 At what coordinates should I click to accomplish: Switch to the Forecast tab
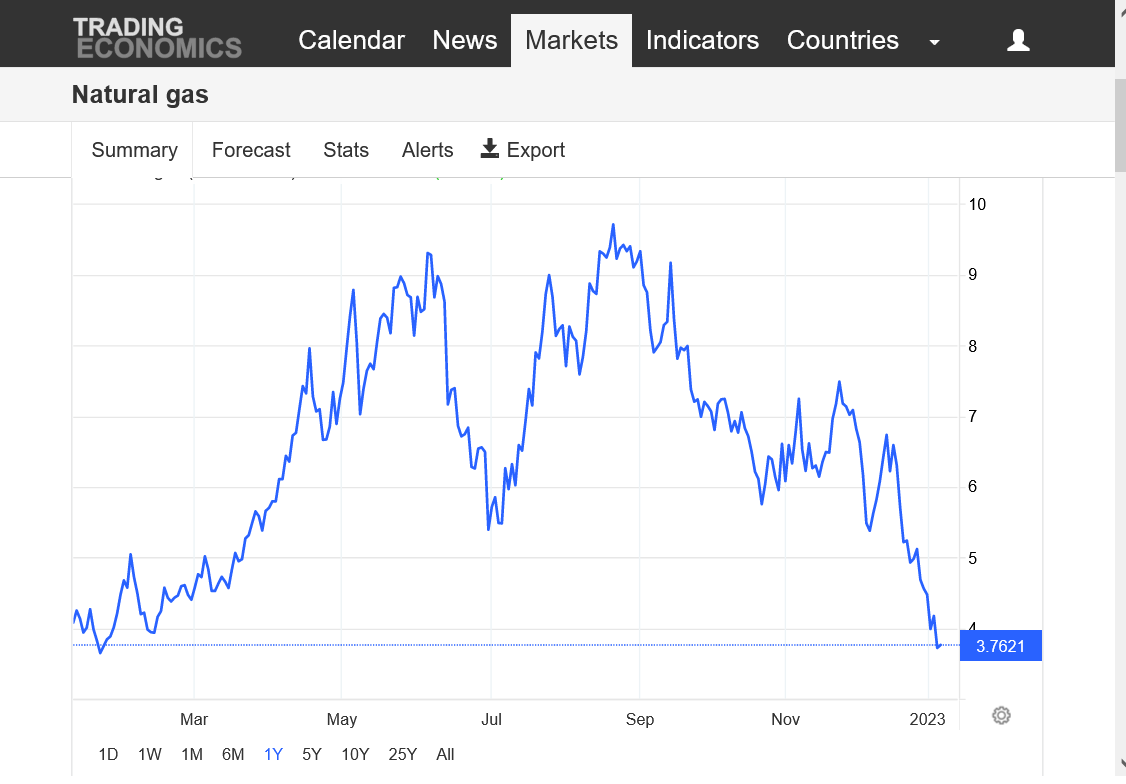pyautogui.click(x=251, y=150)
